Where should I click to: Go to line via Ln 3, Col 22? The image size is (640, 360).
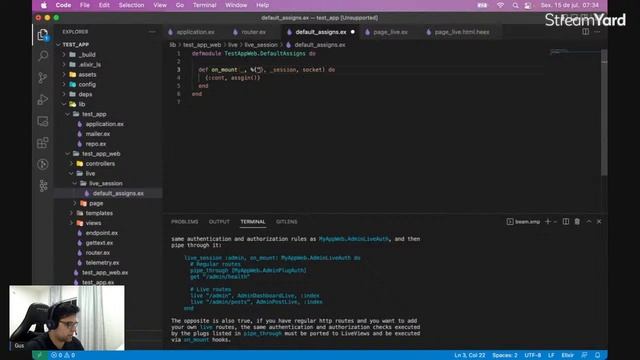tap(470, 355)
